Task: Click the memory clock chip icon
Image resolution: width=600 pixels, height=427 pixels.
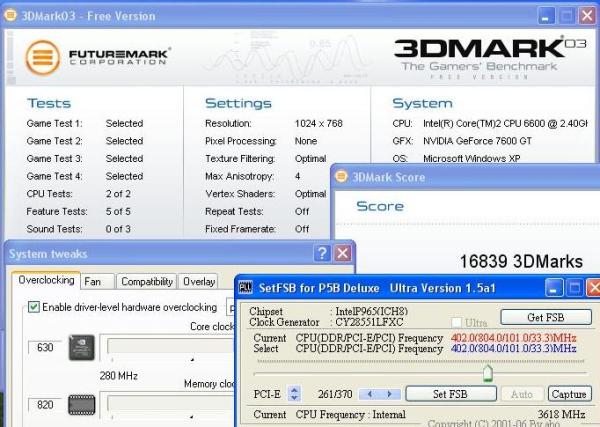Action: (x=82, y=405)
